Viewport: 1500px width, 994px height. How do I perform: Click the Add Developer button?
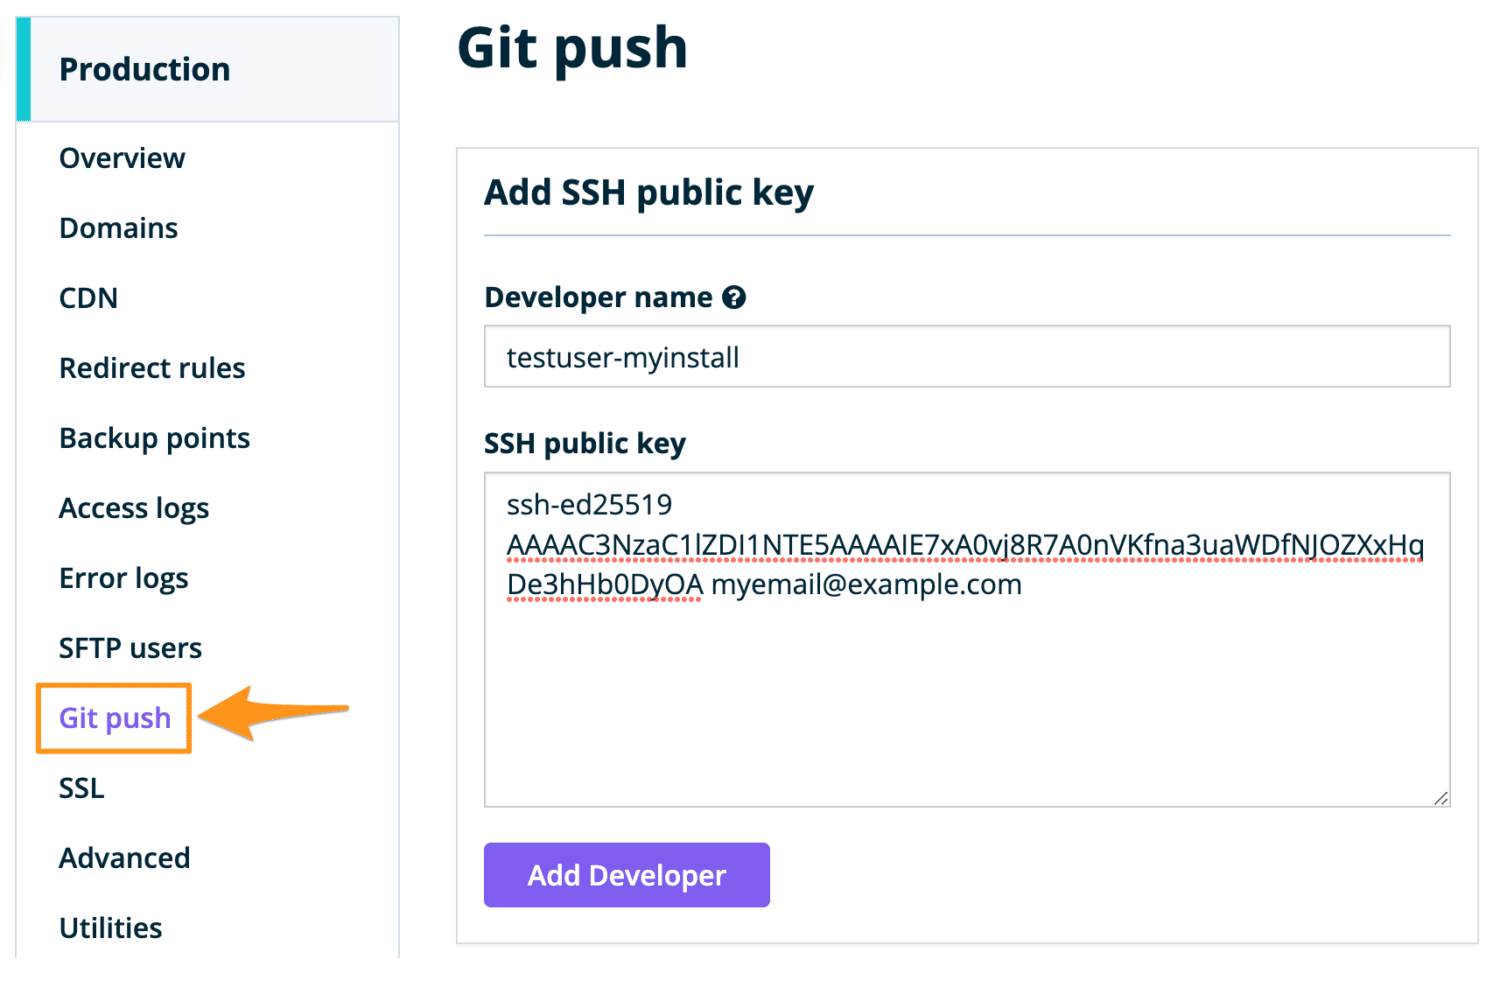(x=626, y=875)
